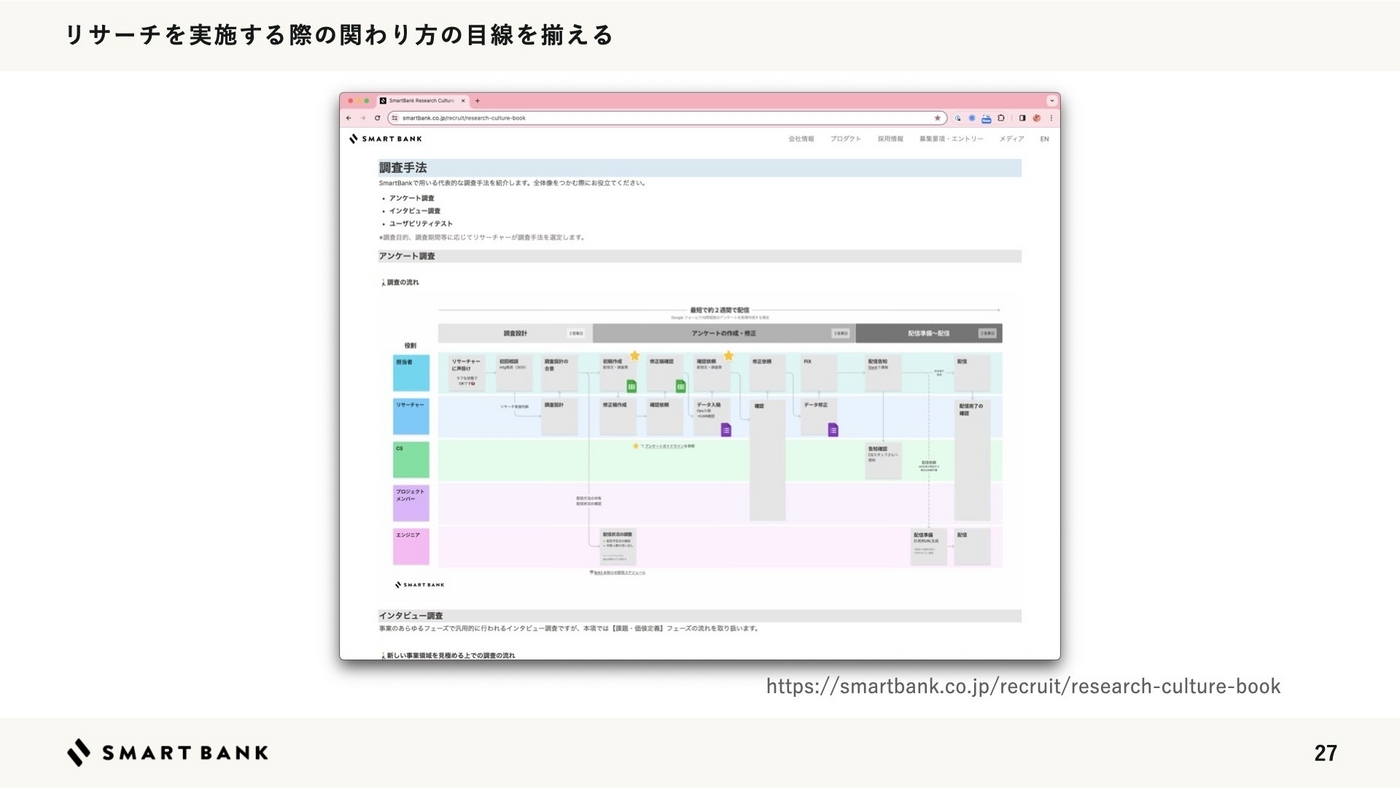Open the Chrome three-dot menu

coord(1051,118)
